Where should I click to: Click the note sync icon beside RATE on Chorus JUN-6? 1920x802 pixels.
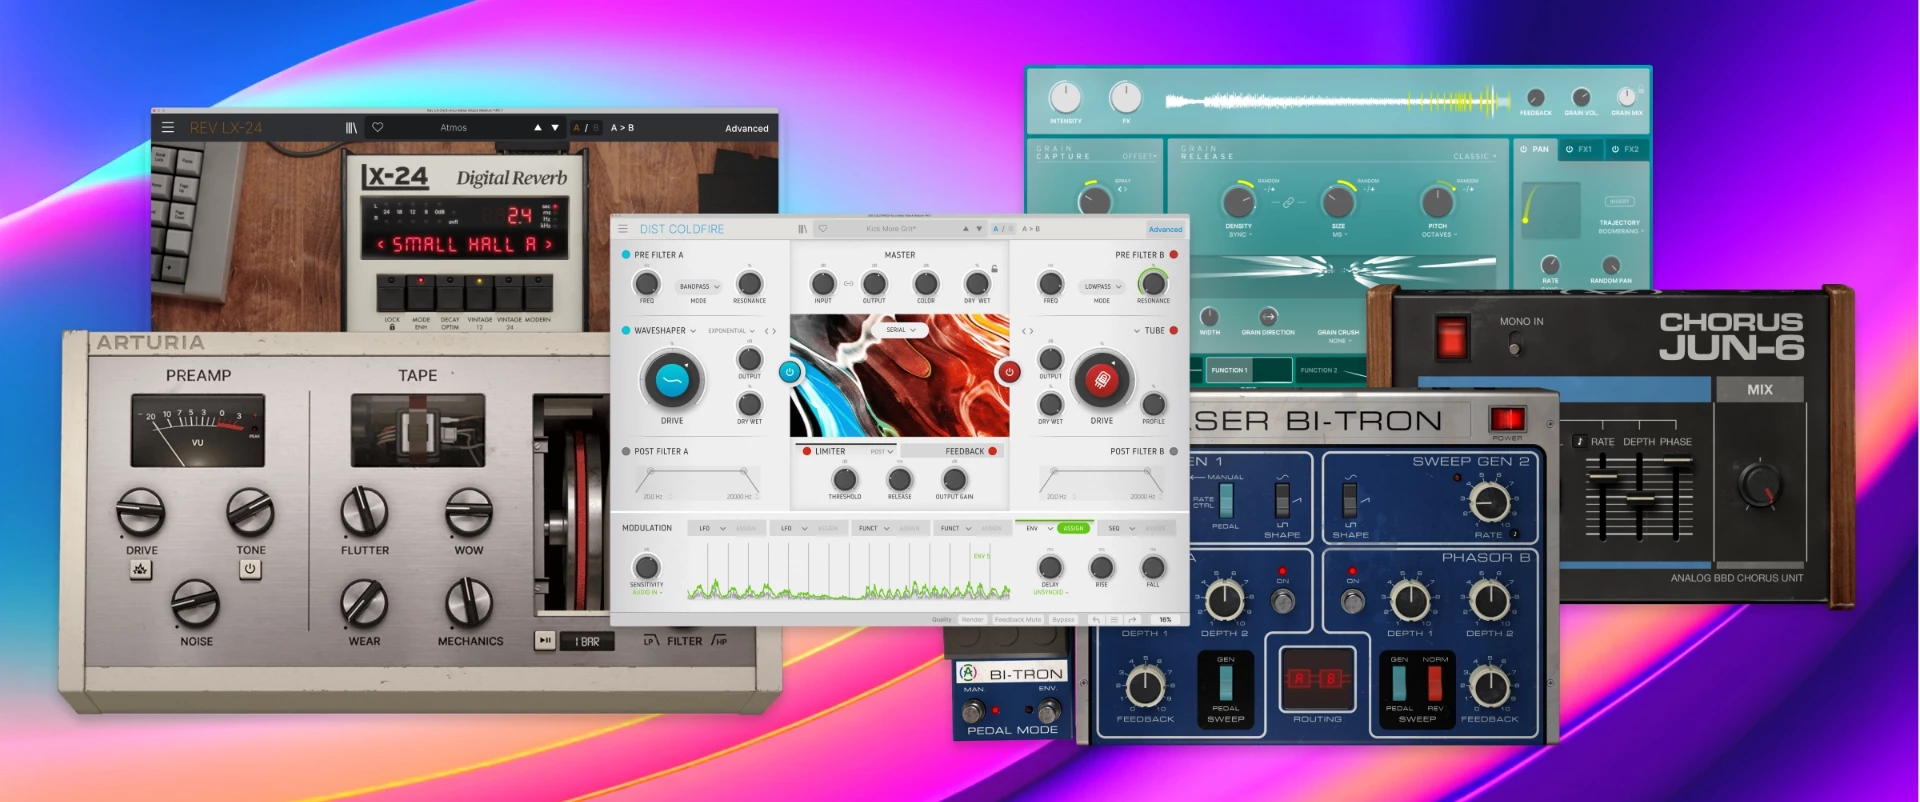pyautogui.click(x=1580, y=441)
